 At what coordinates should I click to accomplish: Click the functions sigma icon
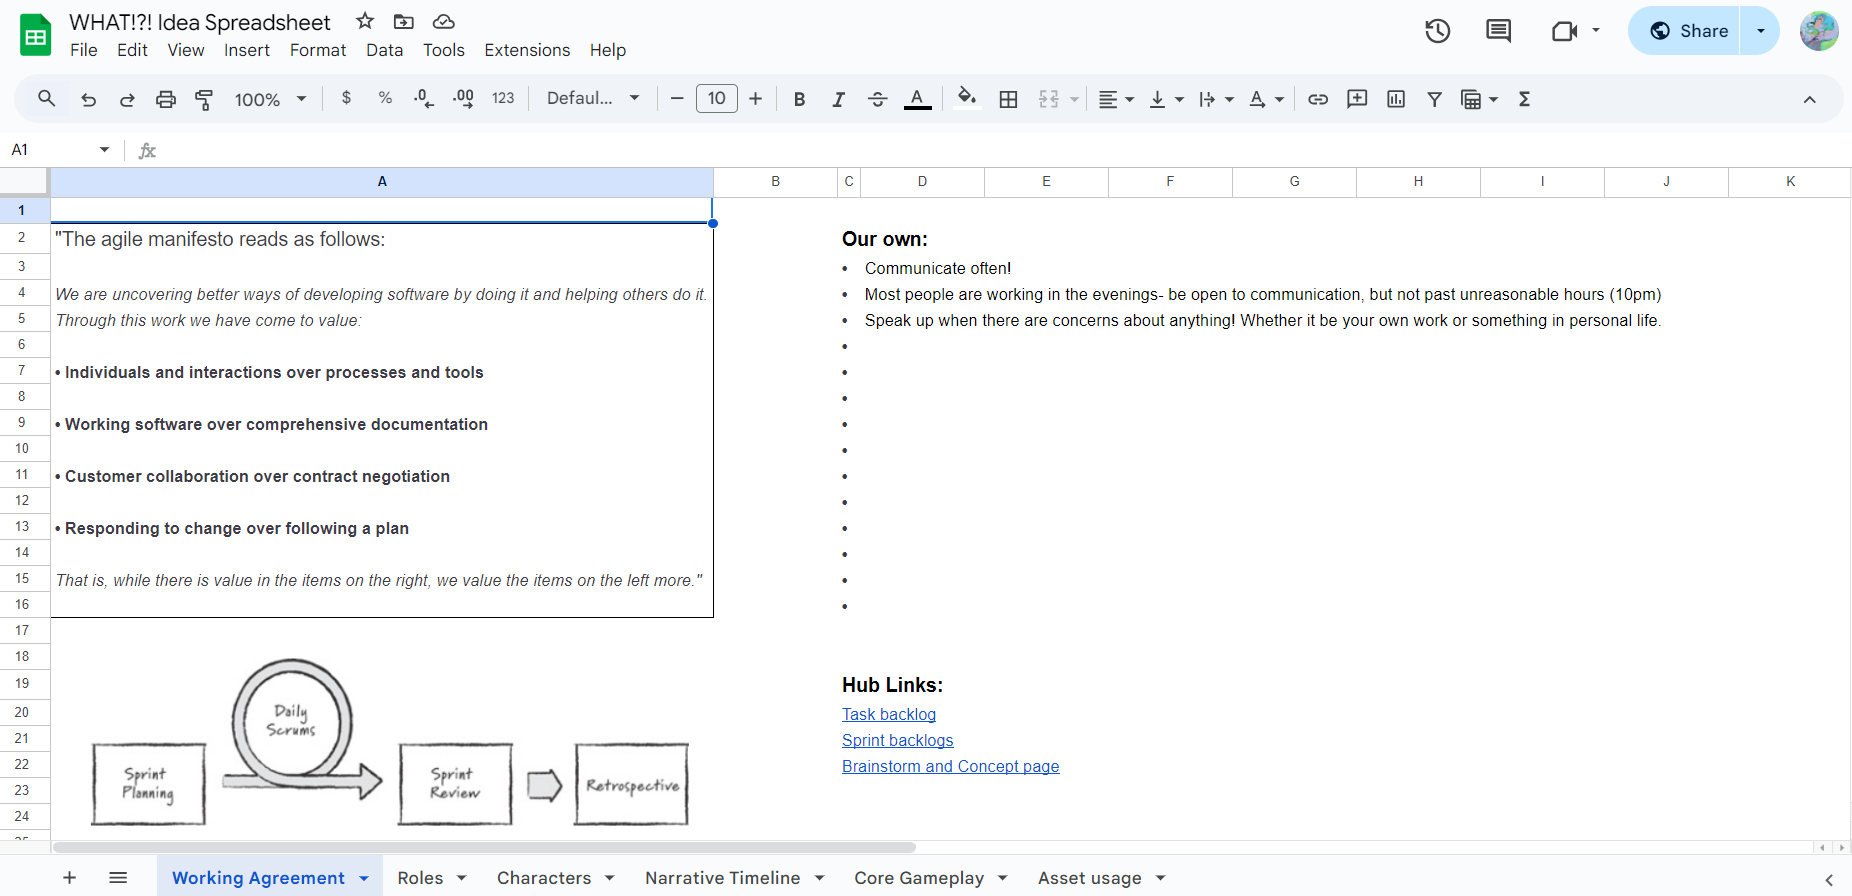(x=1524, y=99)
